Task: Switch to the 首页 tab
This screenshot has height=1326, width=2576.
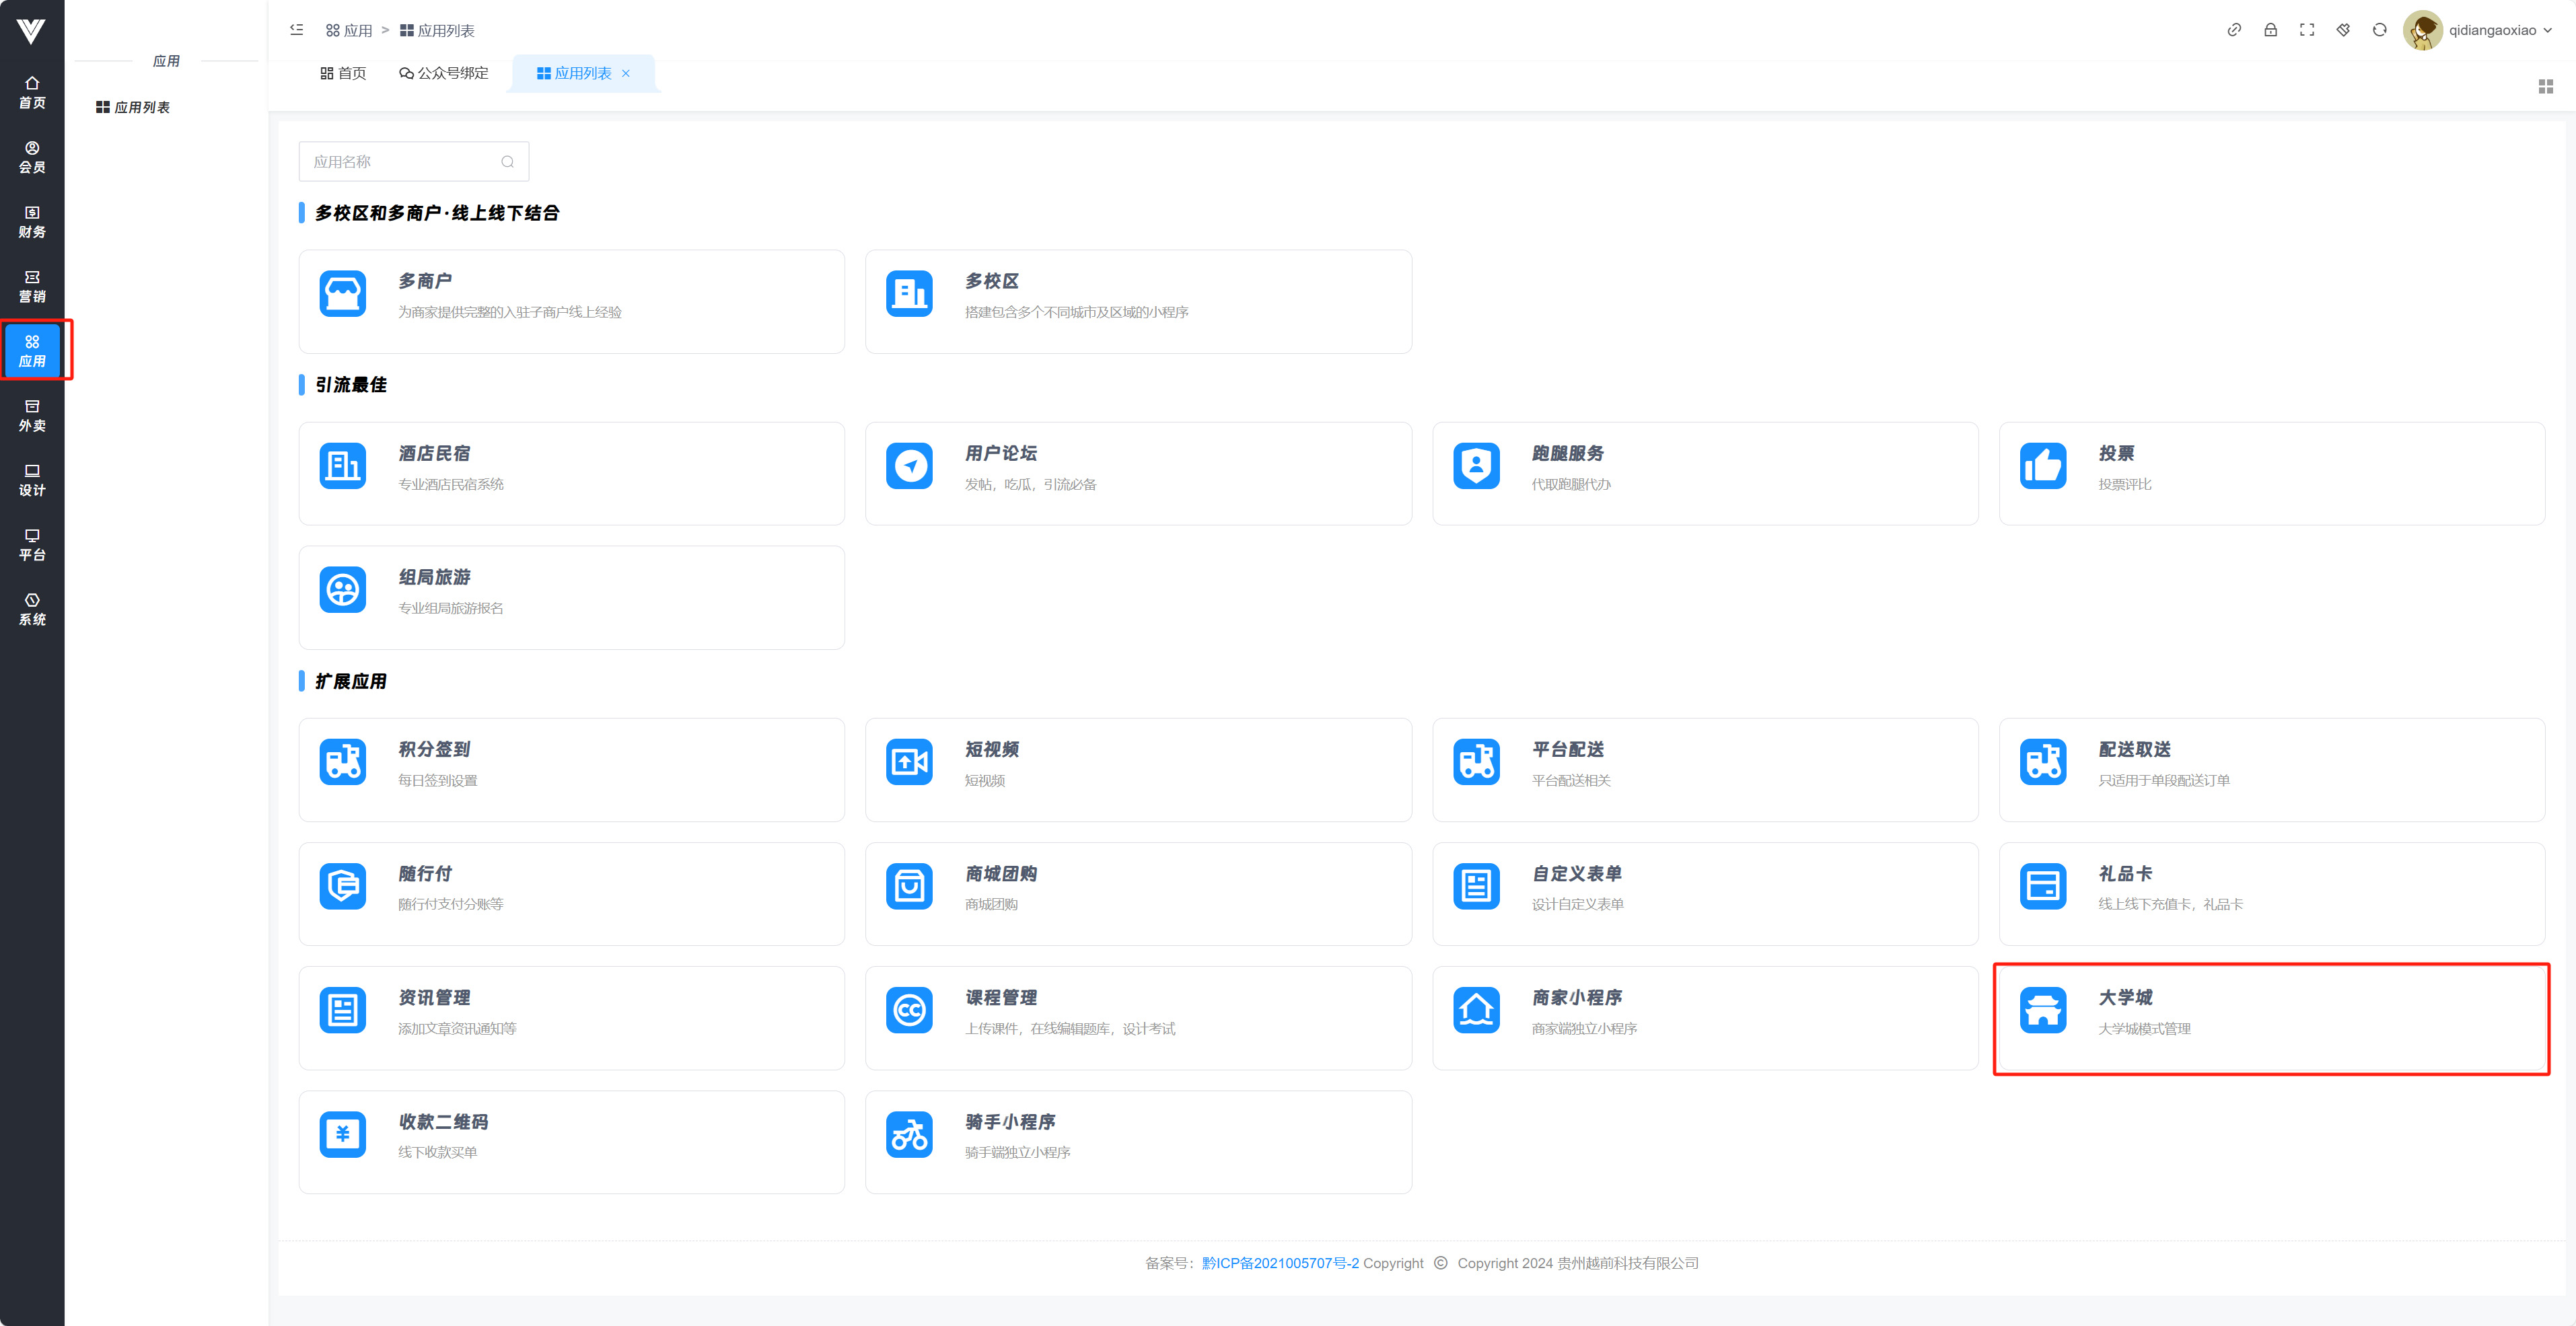Action: pyautogui.click(x=343, y=73)
